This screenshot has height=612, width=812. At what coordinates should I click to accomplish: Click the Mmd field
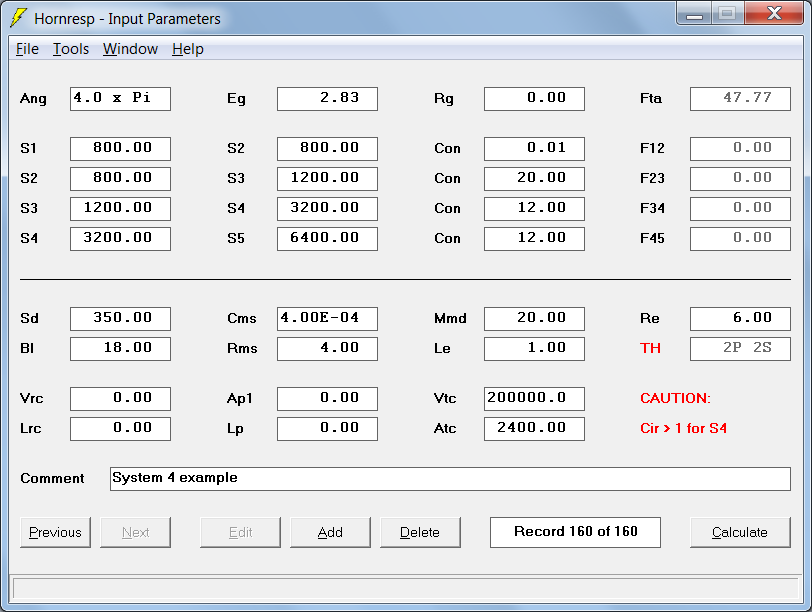click(534, 318)
